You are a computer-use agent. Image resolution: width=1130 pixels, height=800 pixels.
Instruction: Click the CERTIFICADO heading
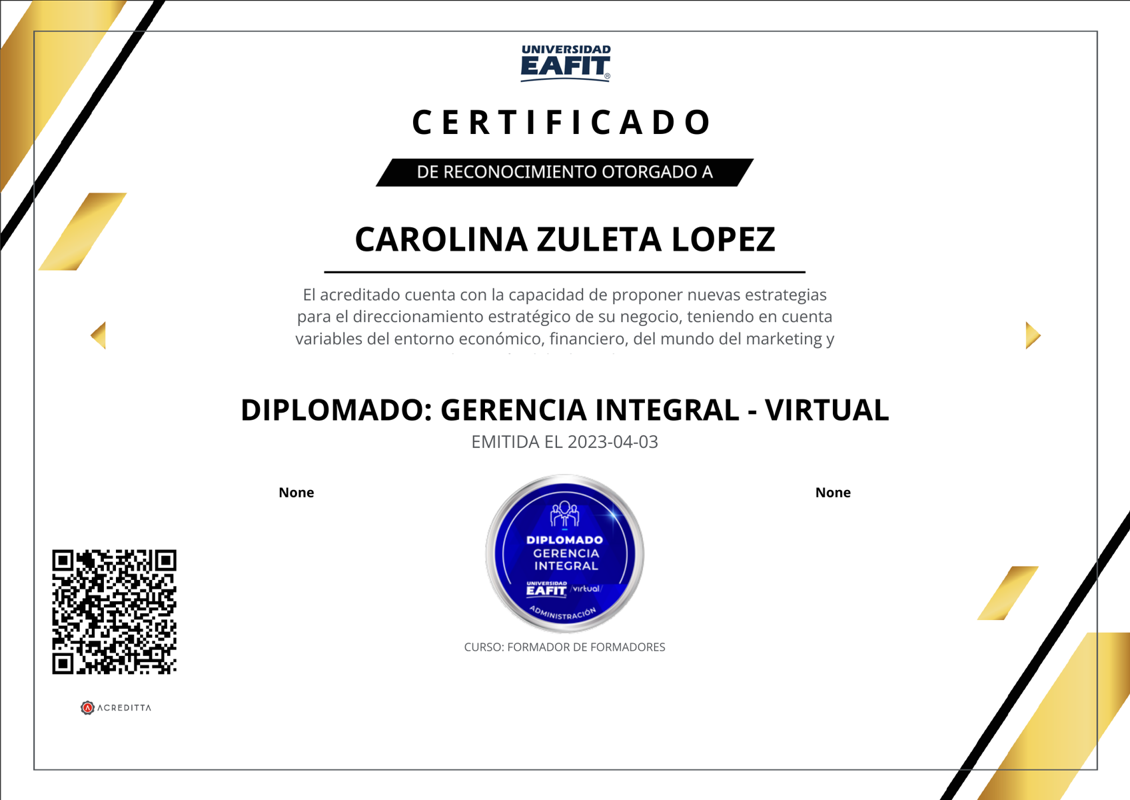562,122
